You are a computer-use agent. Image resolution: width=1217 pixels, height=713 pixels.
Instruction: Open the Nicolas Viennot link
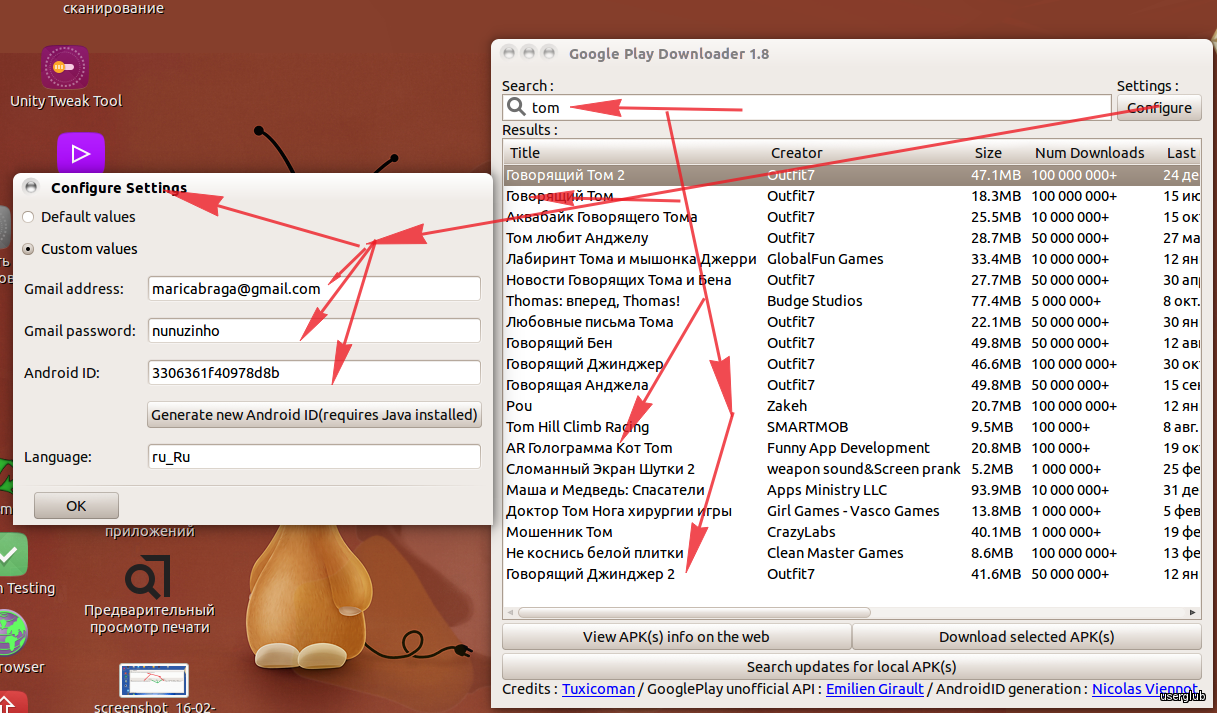click(1144, 690)
